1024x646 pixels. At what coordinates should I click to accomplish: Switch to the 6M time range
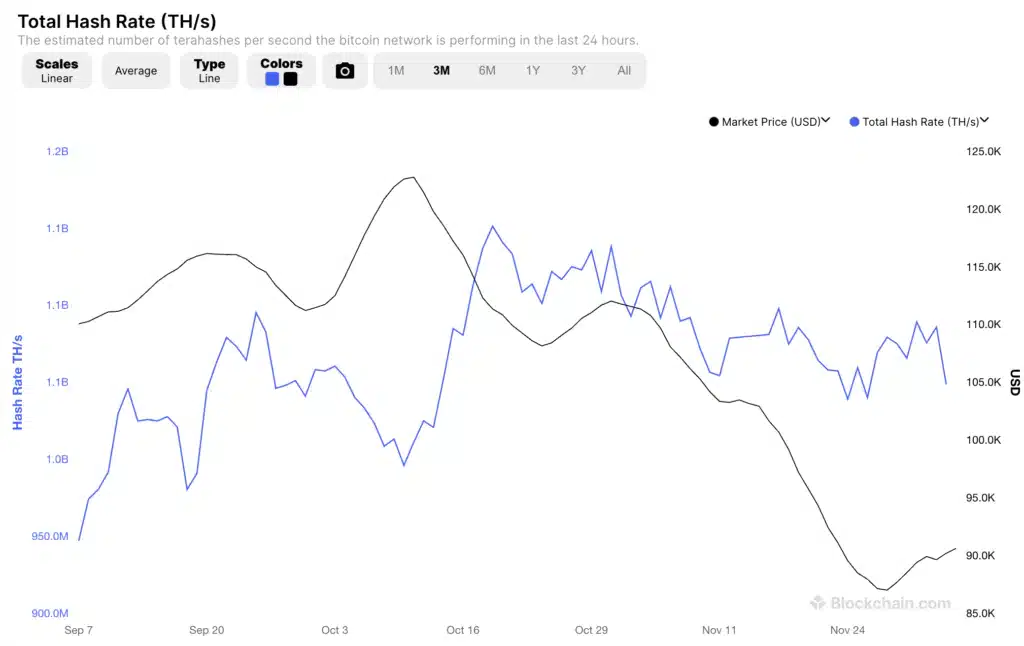[x=487, y=71]
